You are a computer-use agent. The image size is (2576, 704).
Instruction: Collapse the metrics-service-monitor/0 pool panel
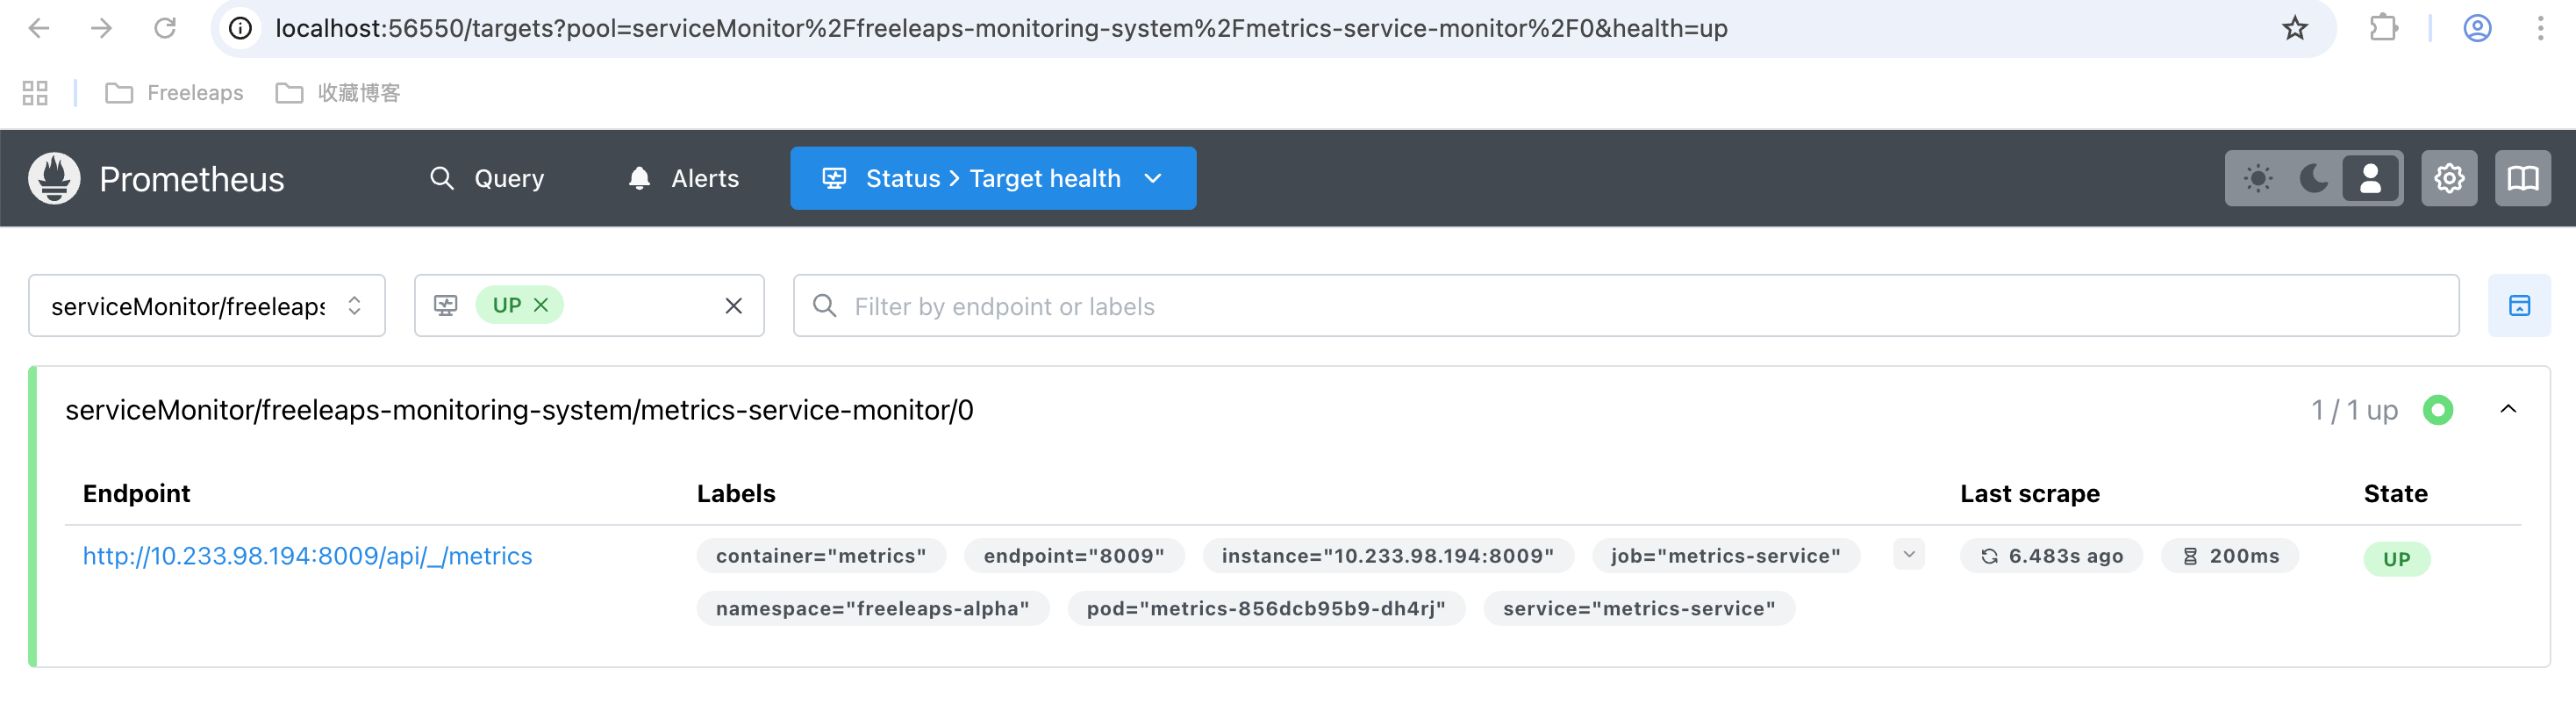2508,409
